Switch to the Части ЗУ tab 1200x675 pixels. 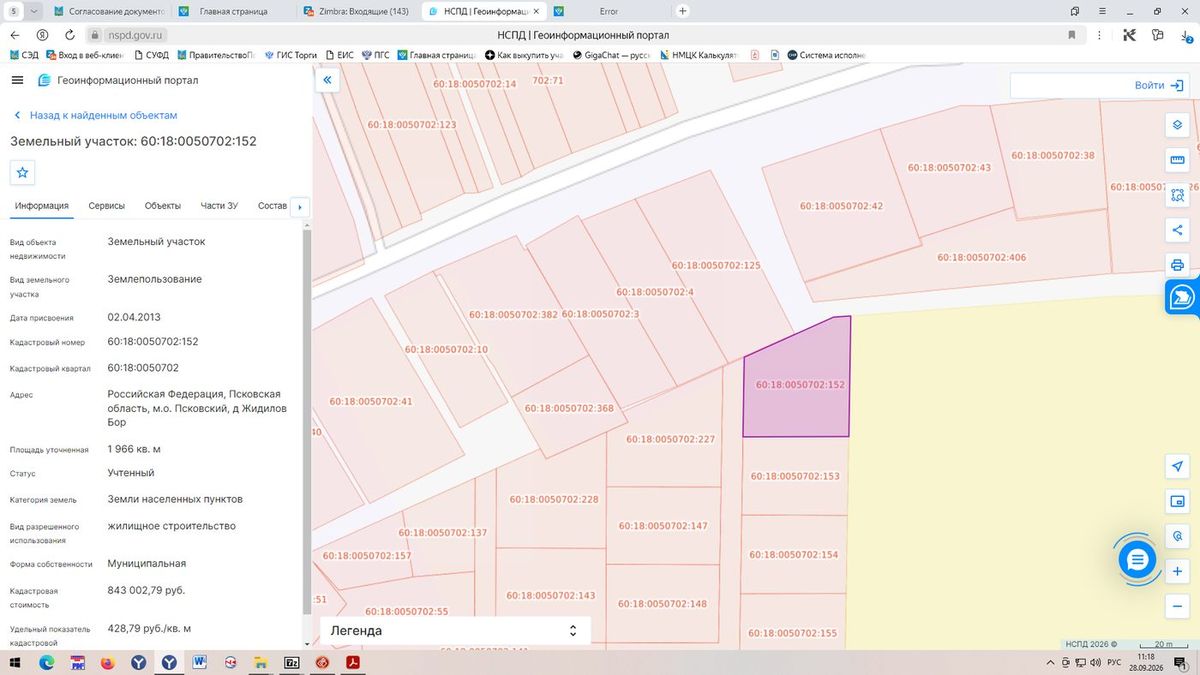click(x=219, y=206)
